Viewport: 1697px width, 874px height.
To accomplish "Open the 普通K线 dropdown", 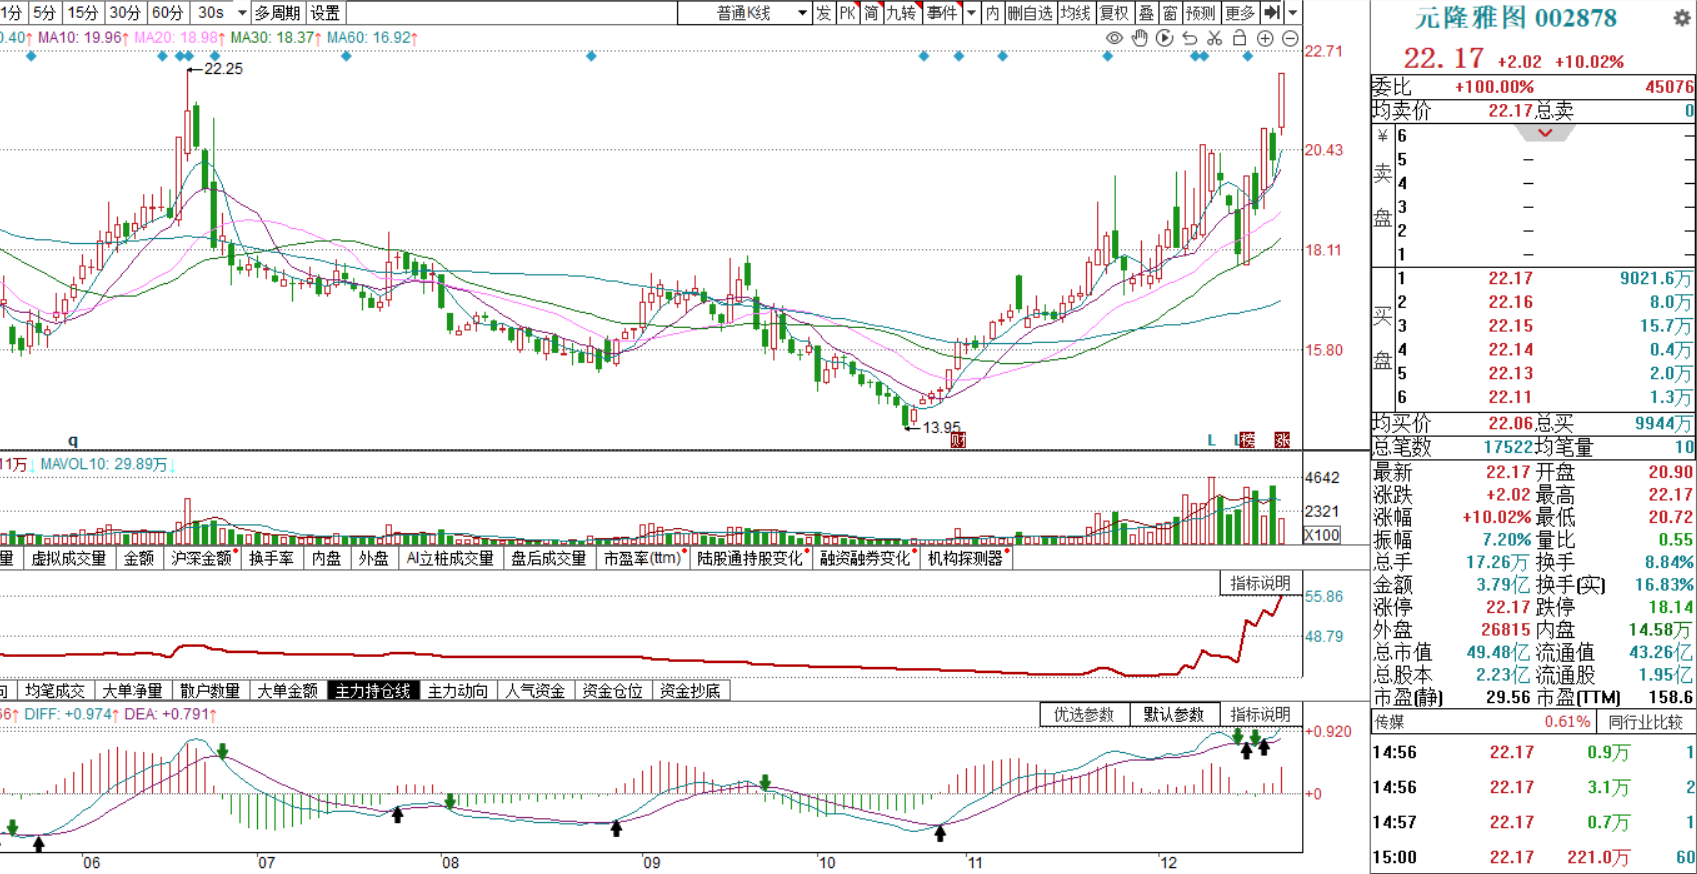I will point(745,12).
